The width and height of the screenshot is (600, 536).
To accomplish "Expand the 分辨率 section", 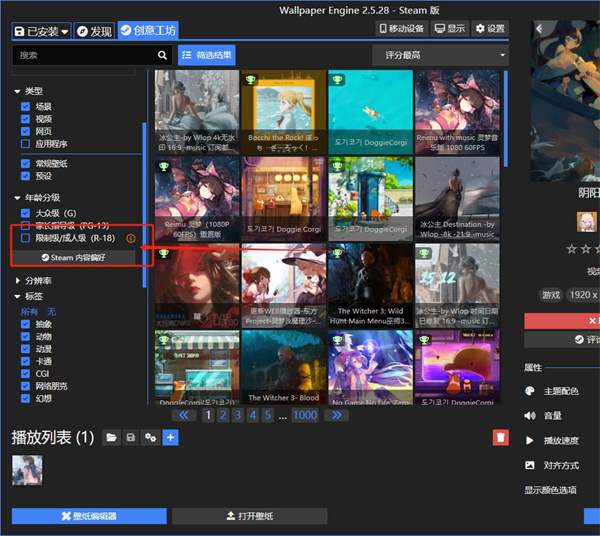I will point(17,281).
